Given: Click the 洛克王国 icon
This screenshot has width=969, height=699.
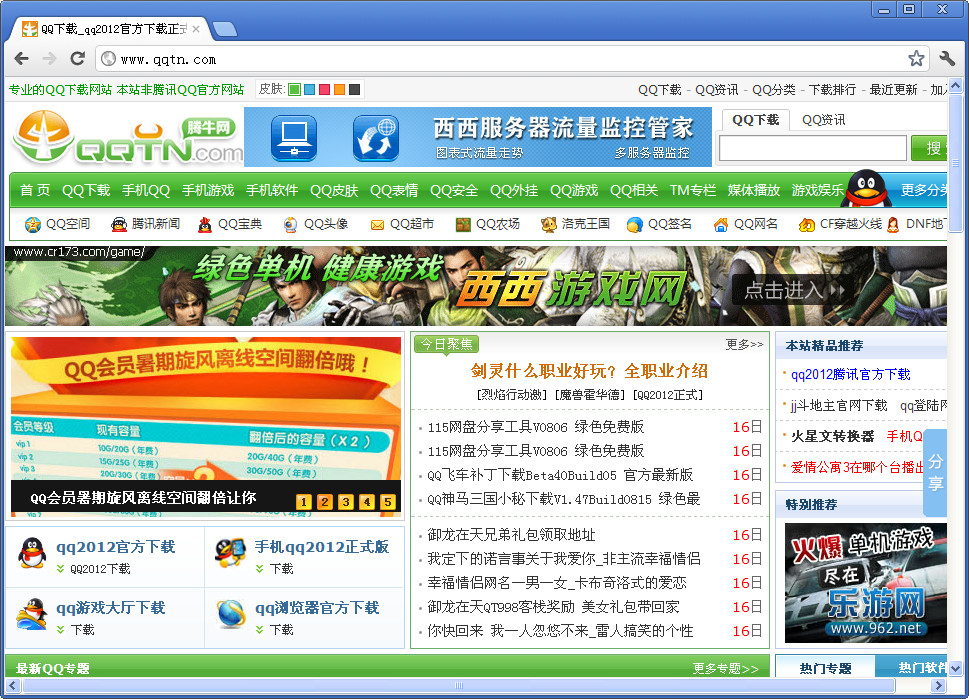Looking at the screenshot, I should (548, 224).
